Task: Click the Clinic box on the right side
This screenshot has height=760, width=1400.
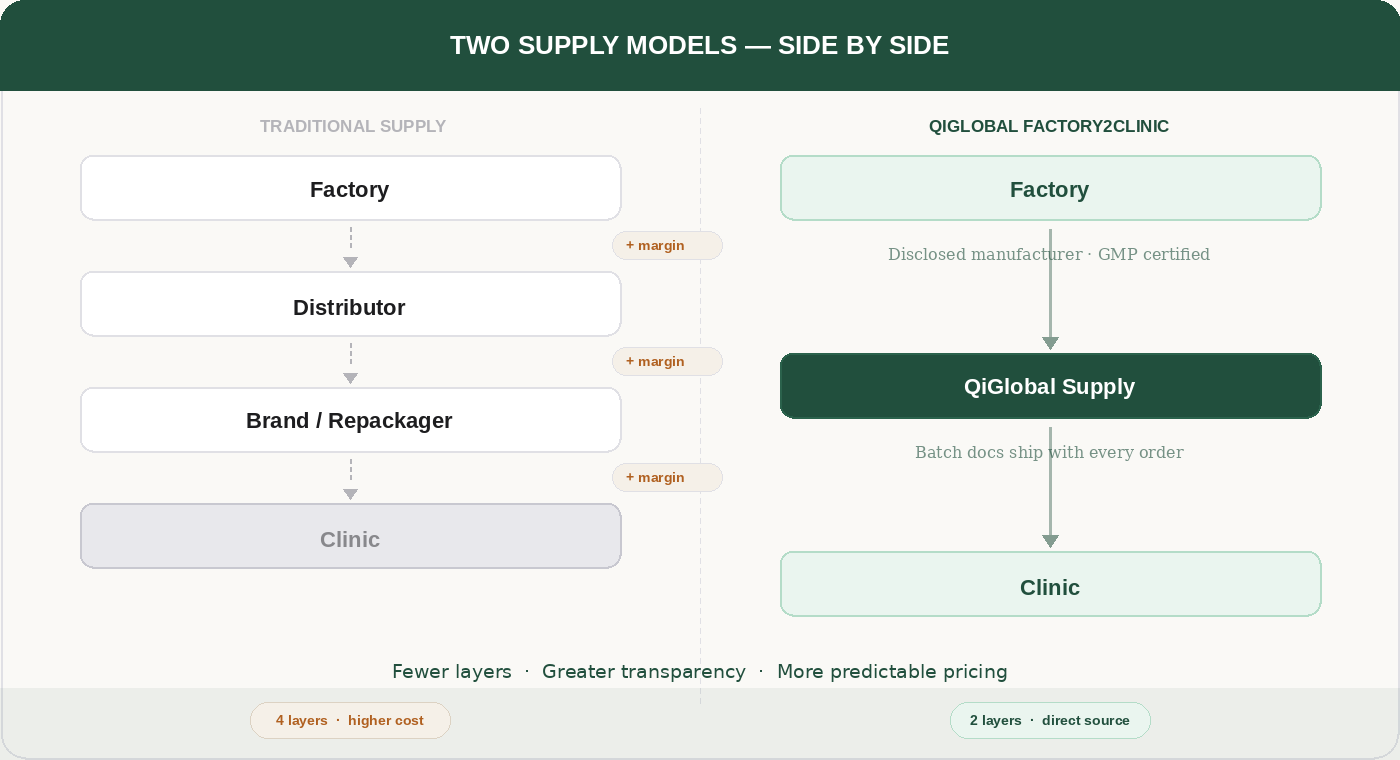Action: pos(1050,584)
